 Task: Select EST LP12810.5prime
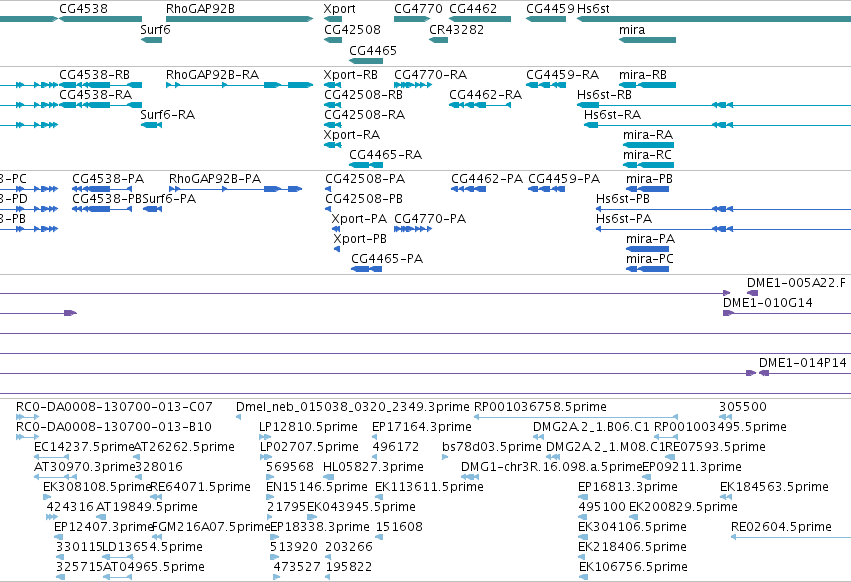(308, 427)
